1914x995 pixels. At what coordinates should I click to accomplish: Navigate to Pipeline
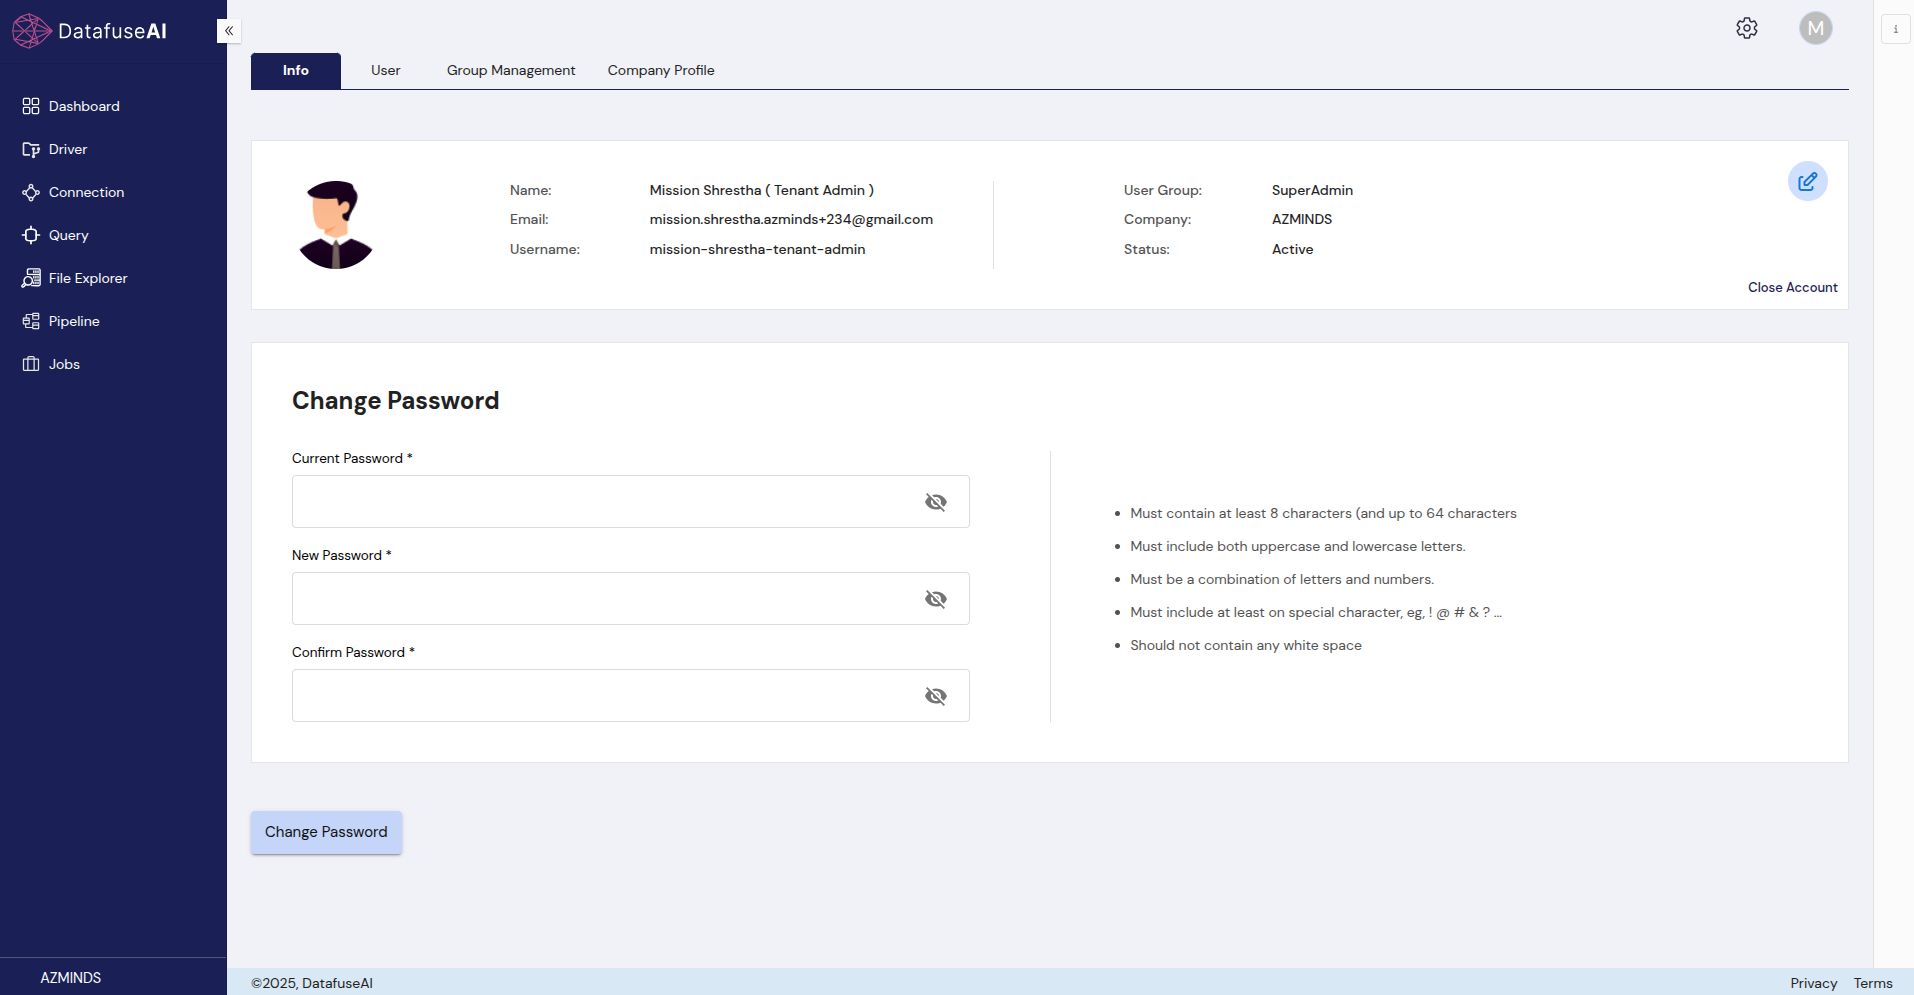coord(73,321)
